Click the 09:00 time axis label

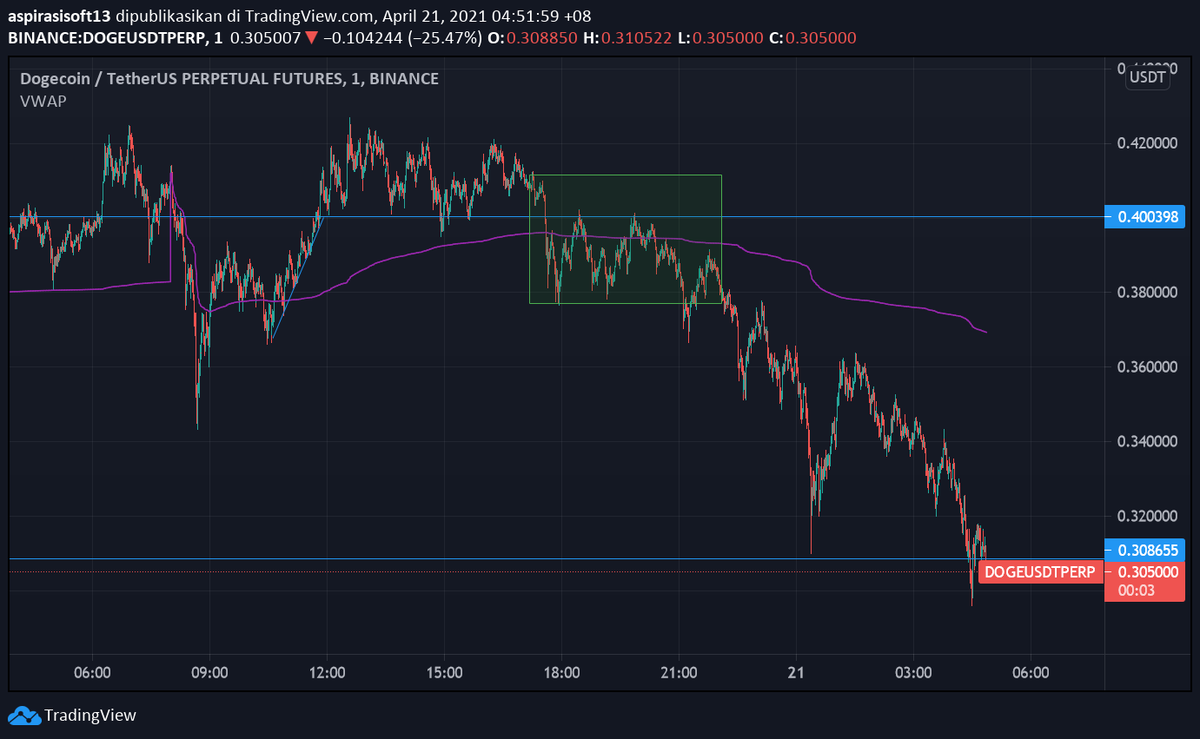click(x=210, y=673)
